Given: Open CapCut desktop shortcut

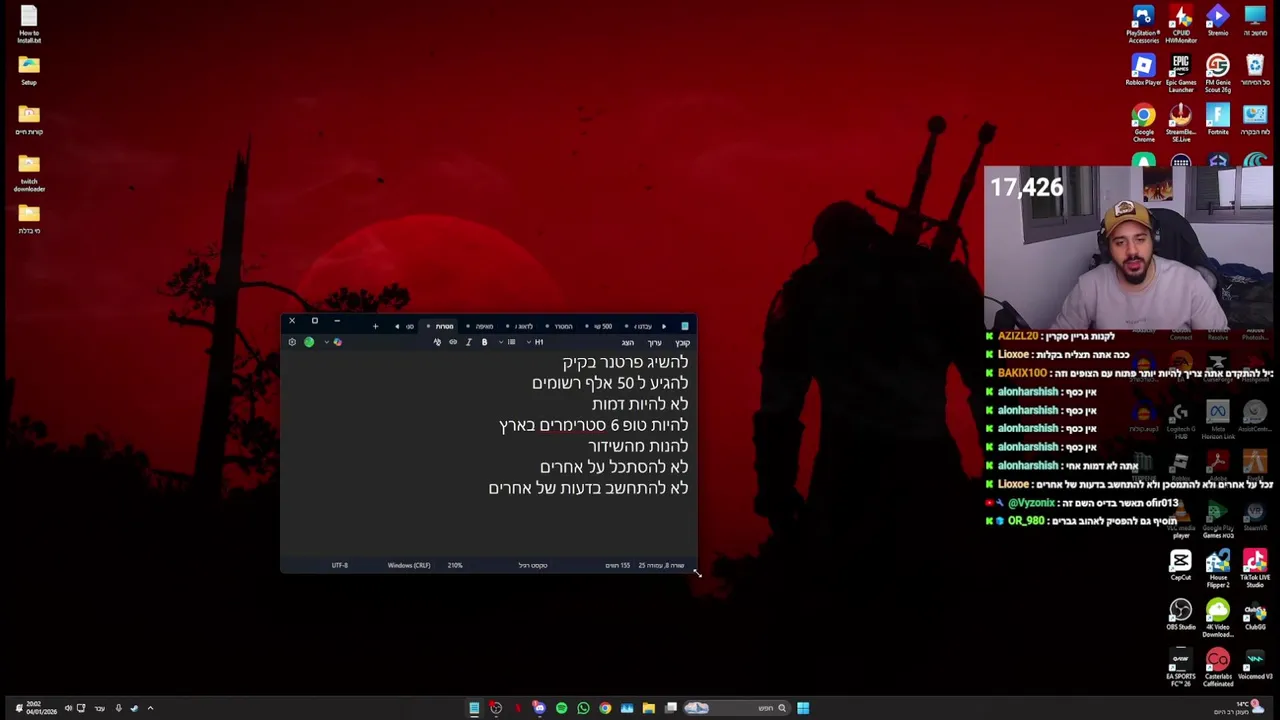Looking at the screenshot, I should coord(1181,565).
